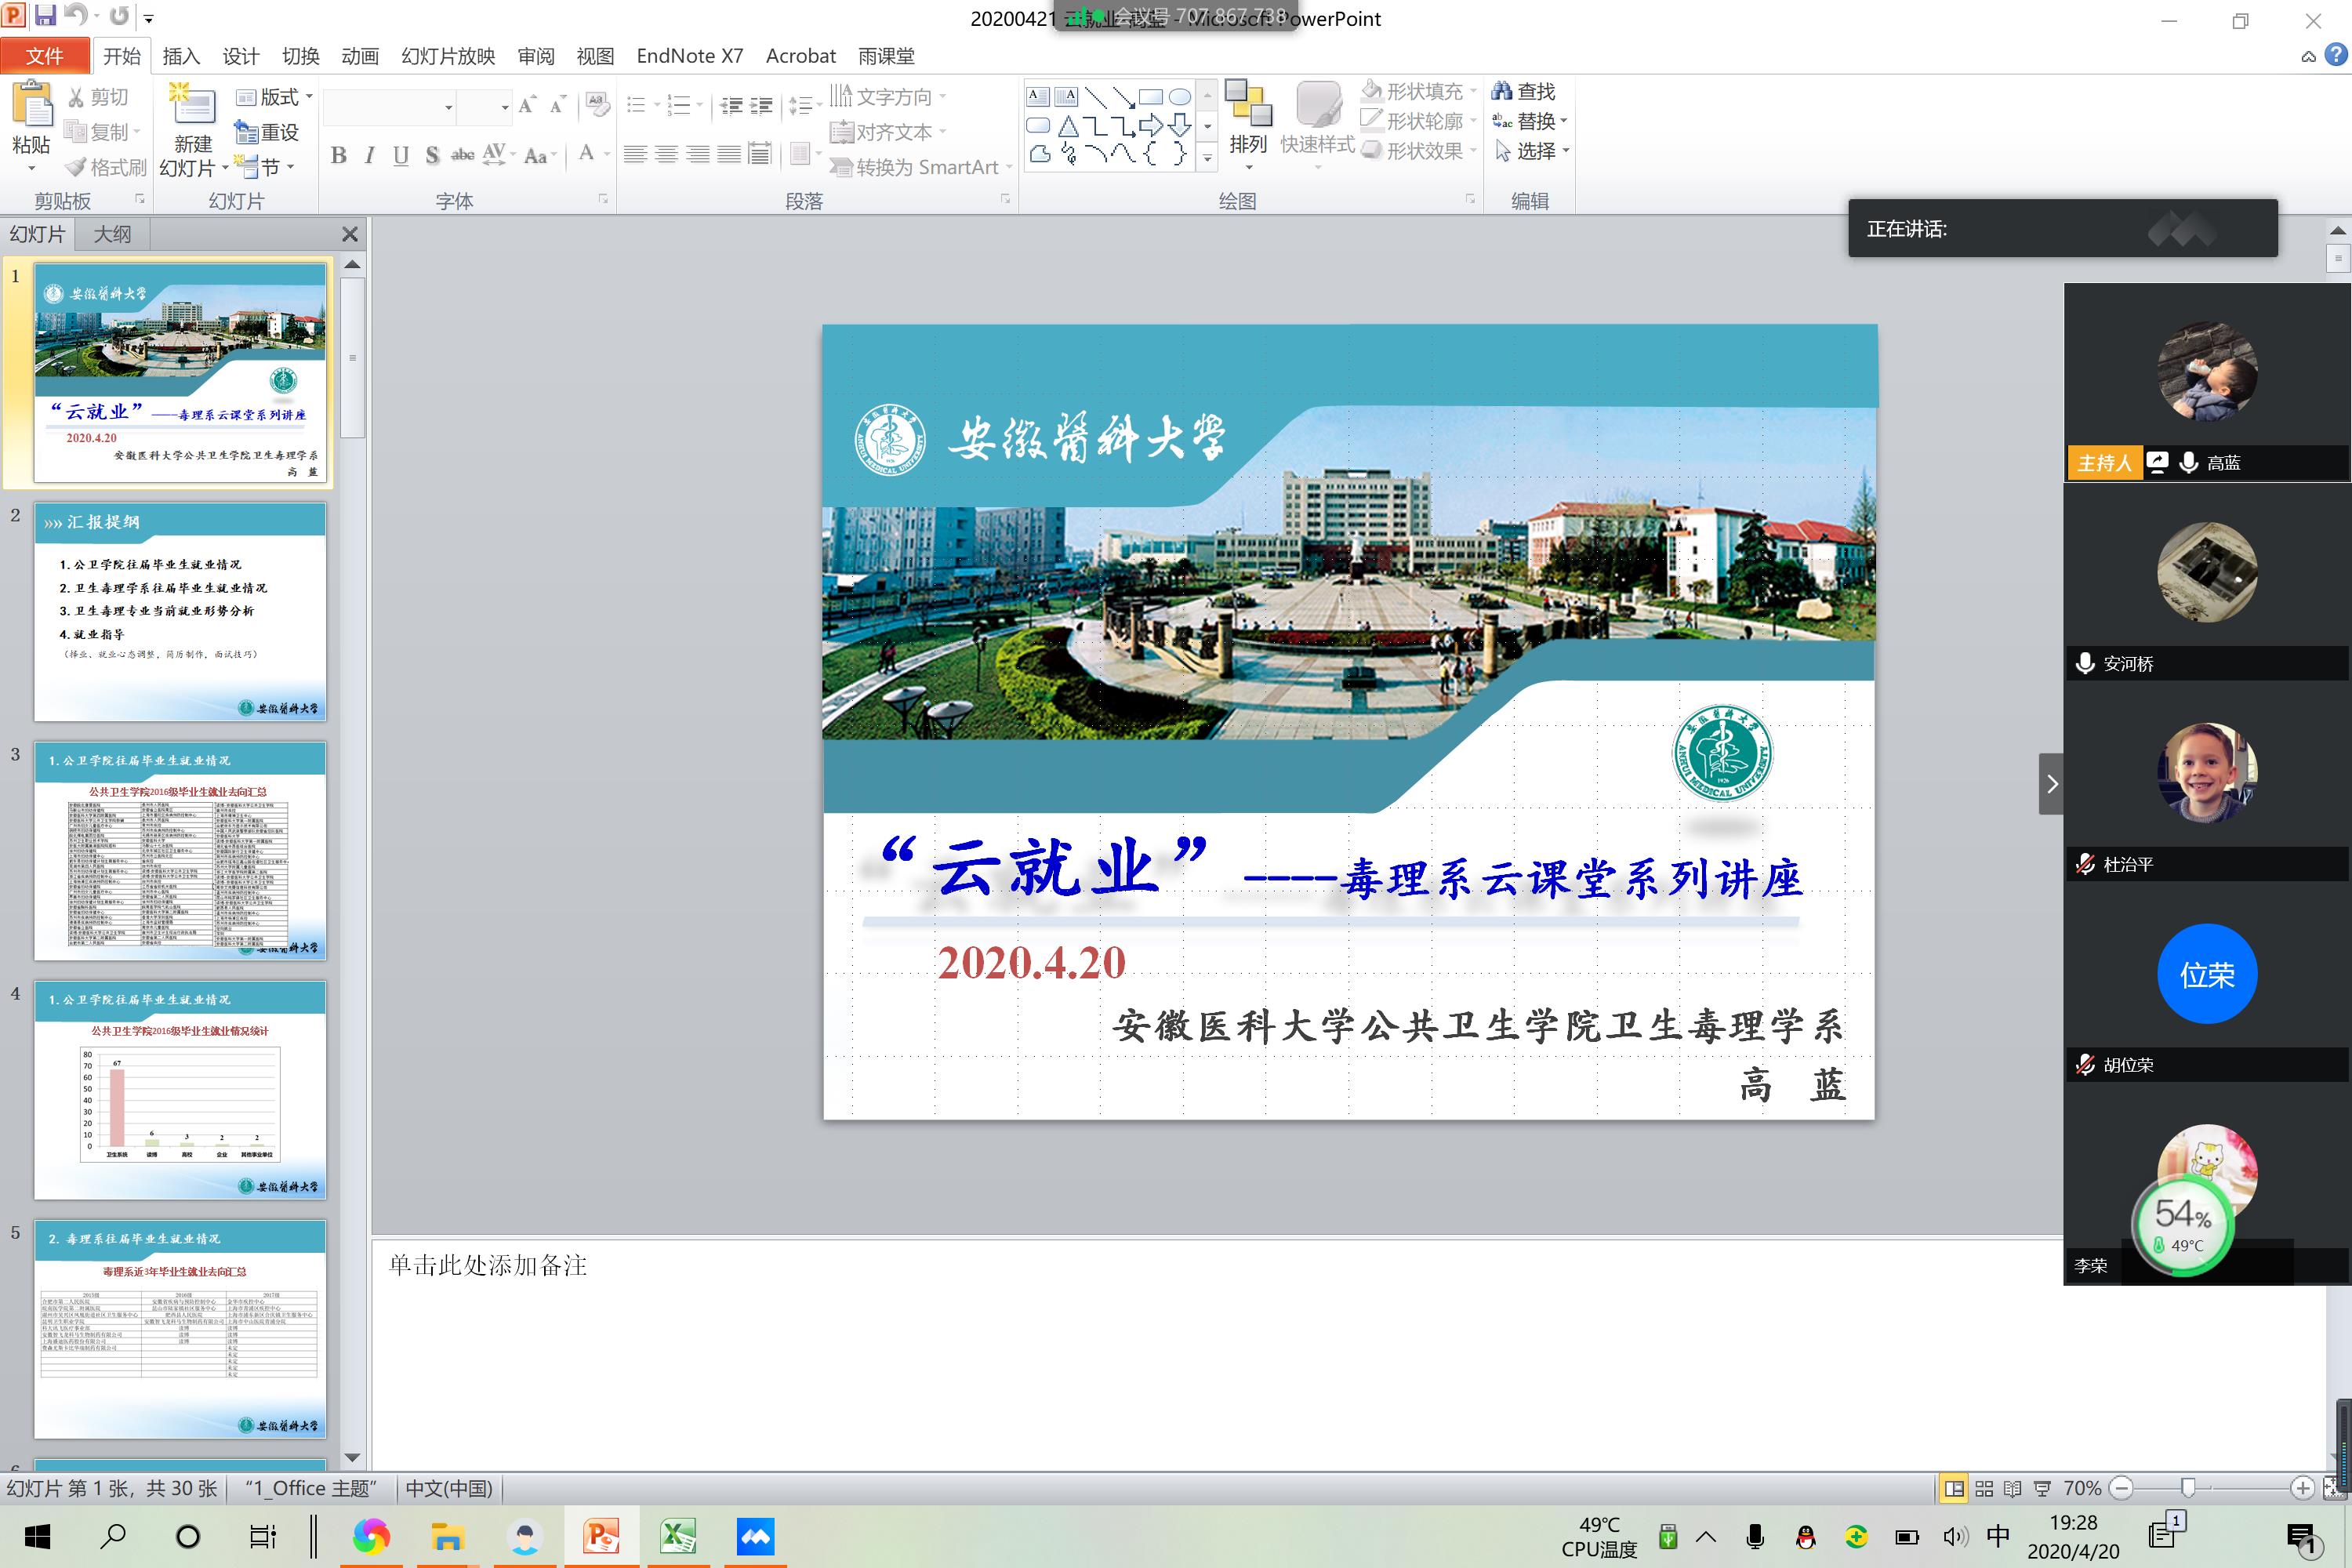The image size is (2352, 1568).
Task: Toggle Italic formatting
Action: (369, 155)
